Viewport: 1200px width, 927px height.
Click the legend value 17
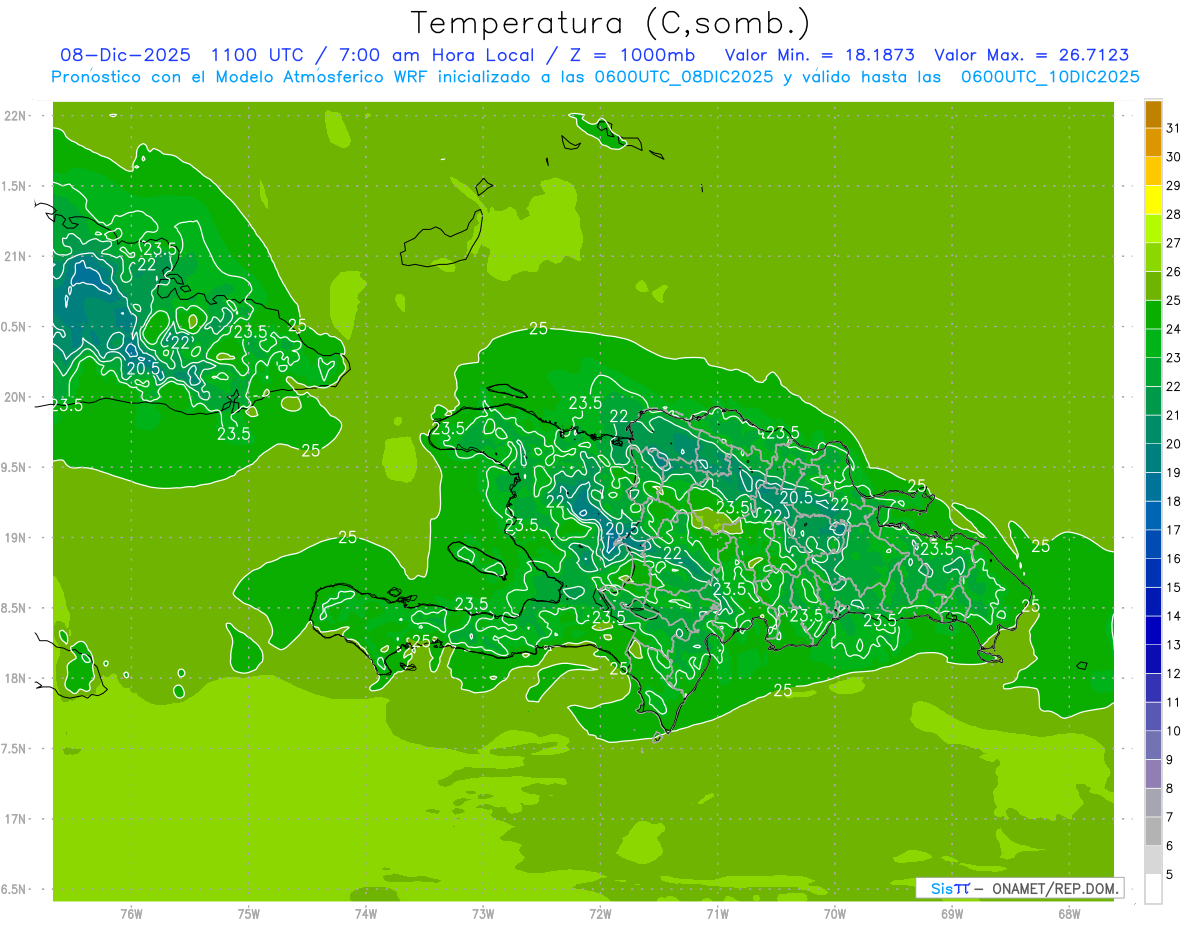(x=1174, y=530)
